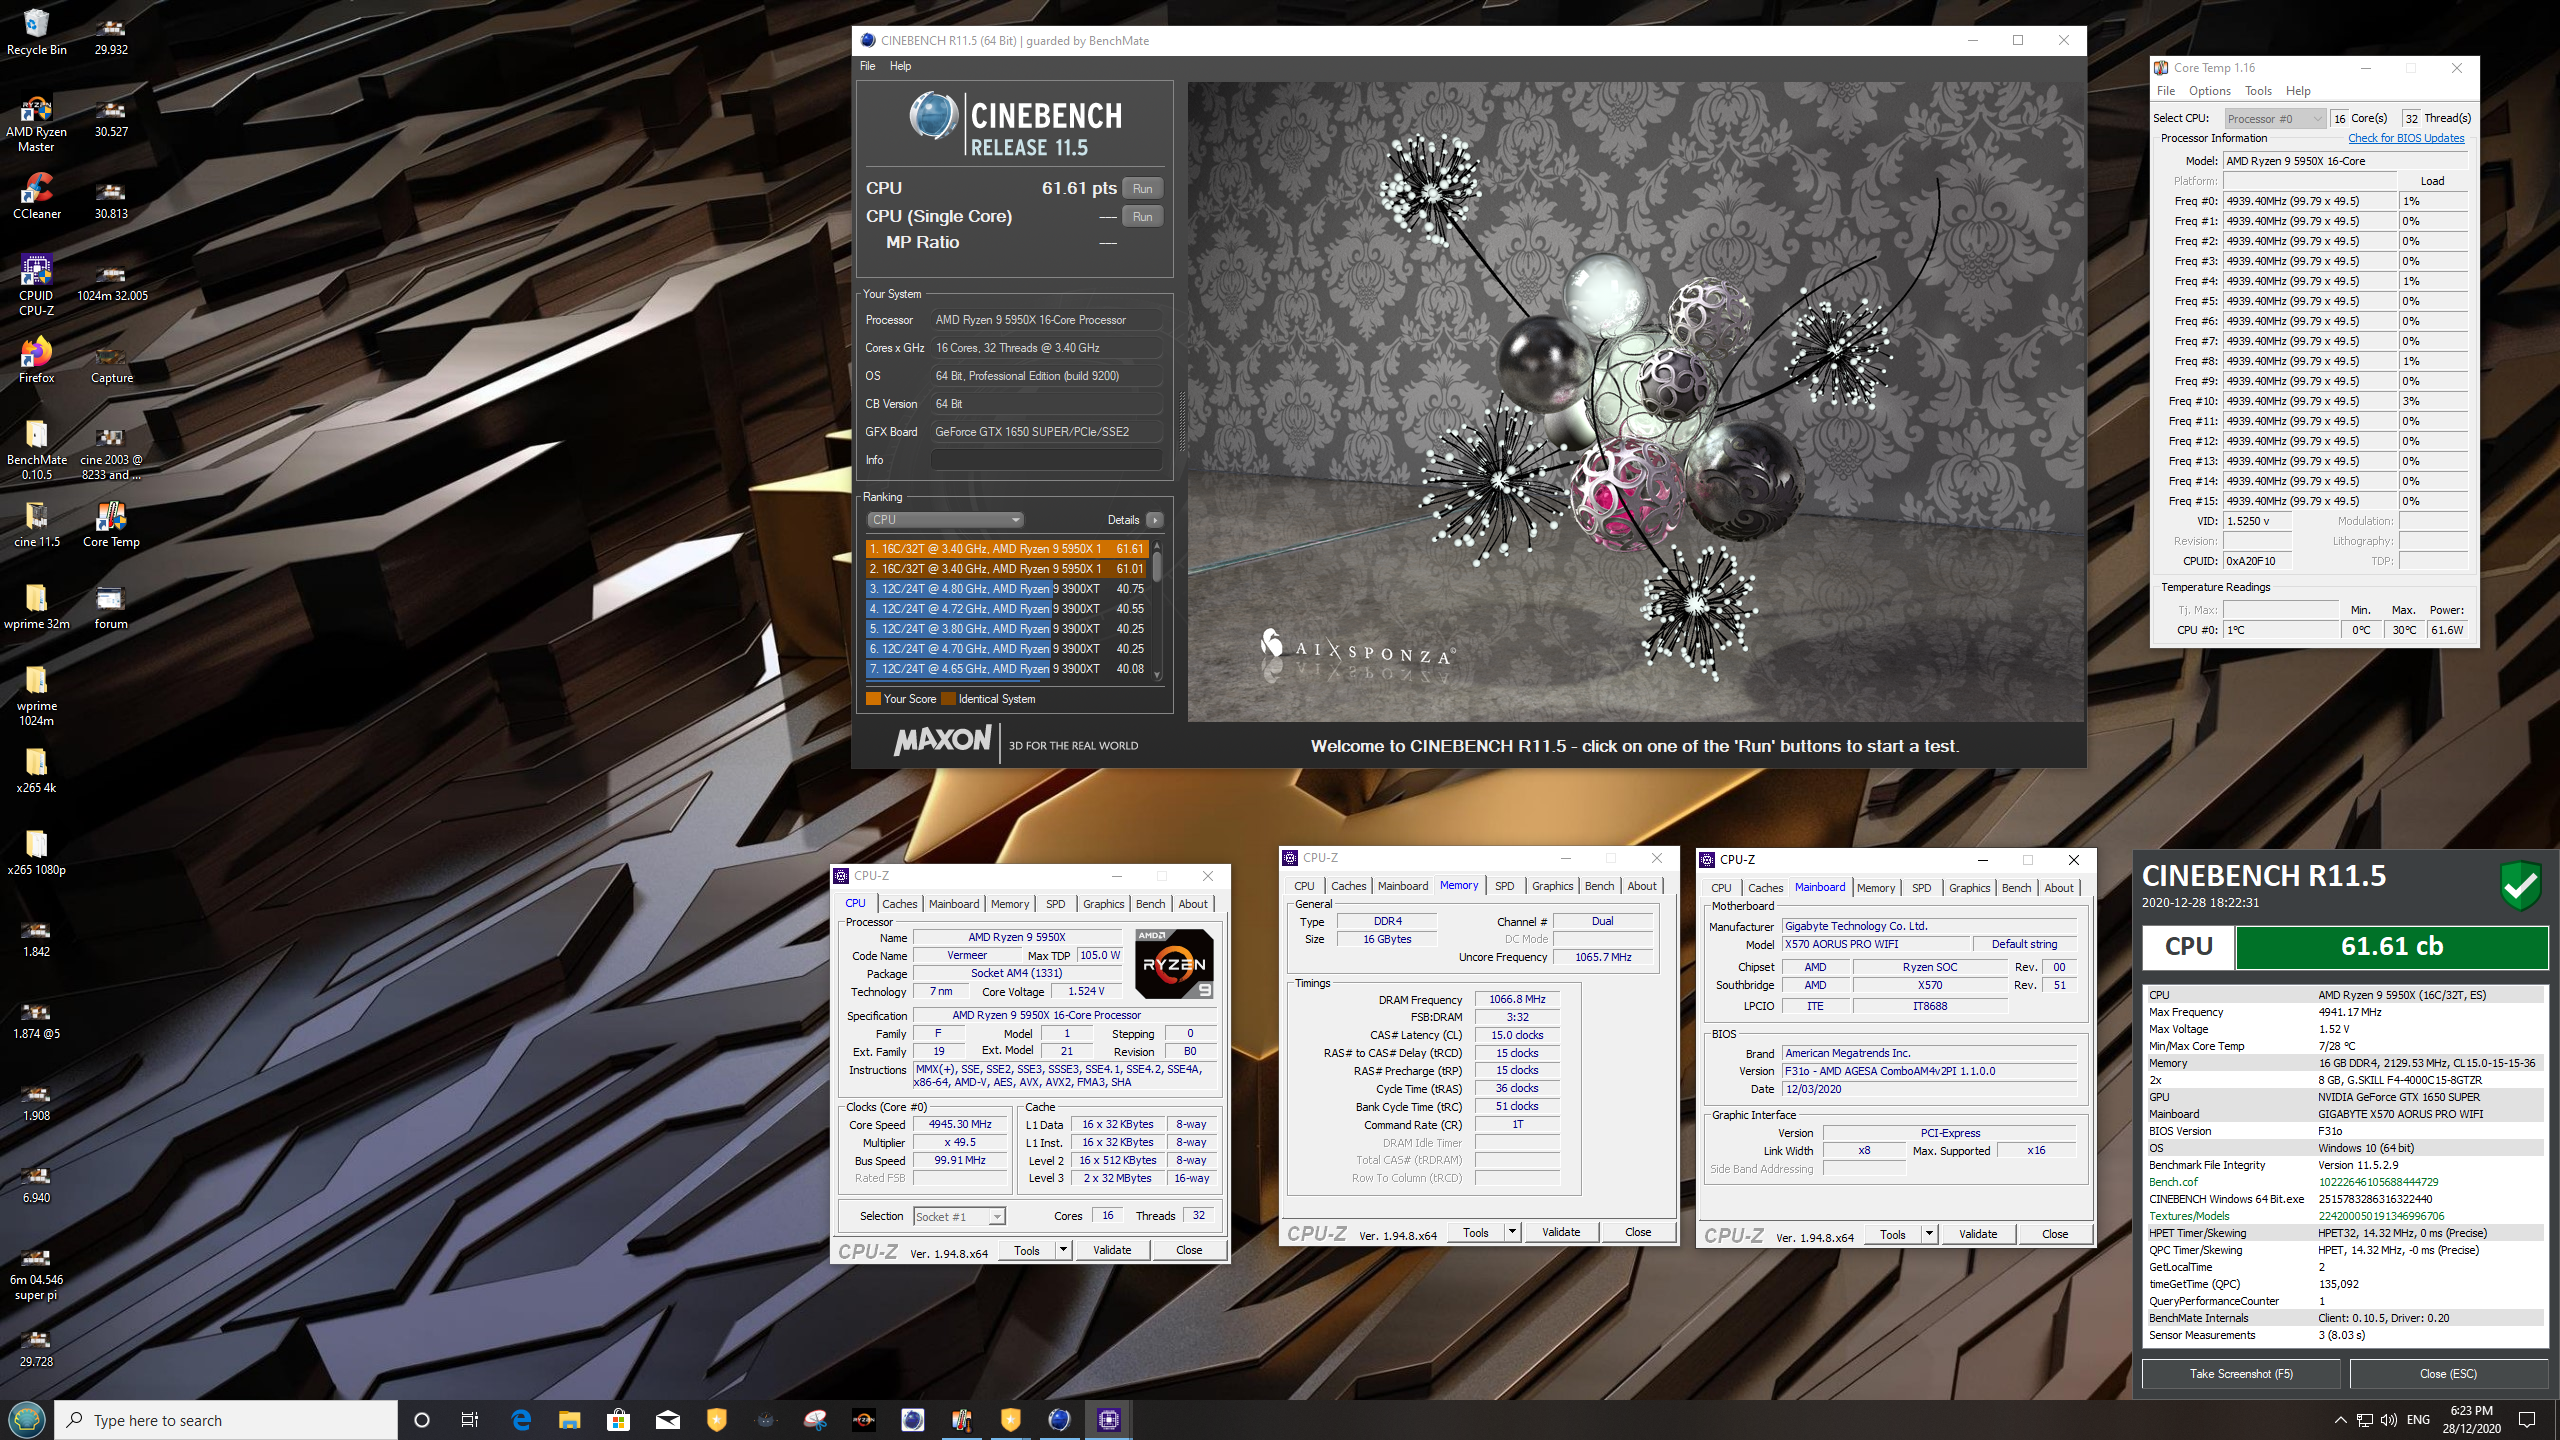Select the forum desktop shortcut
2560x1440 pixels.
(111, 606)
